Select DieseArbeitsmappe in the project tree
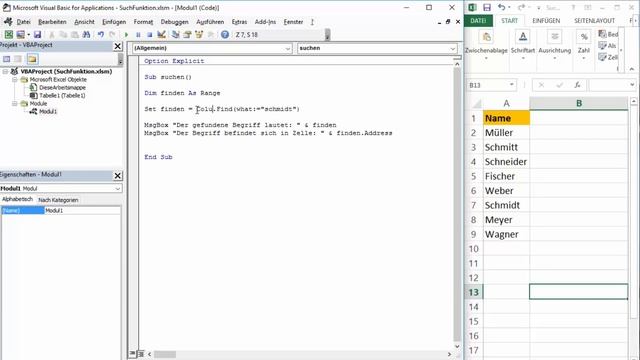Image resolution: width=640 pixels, height=360 pixels. [x=62, y=87]
